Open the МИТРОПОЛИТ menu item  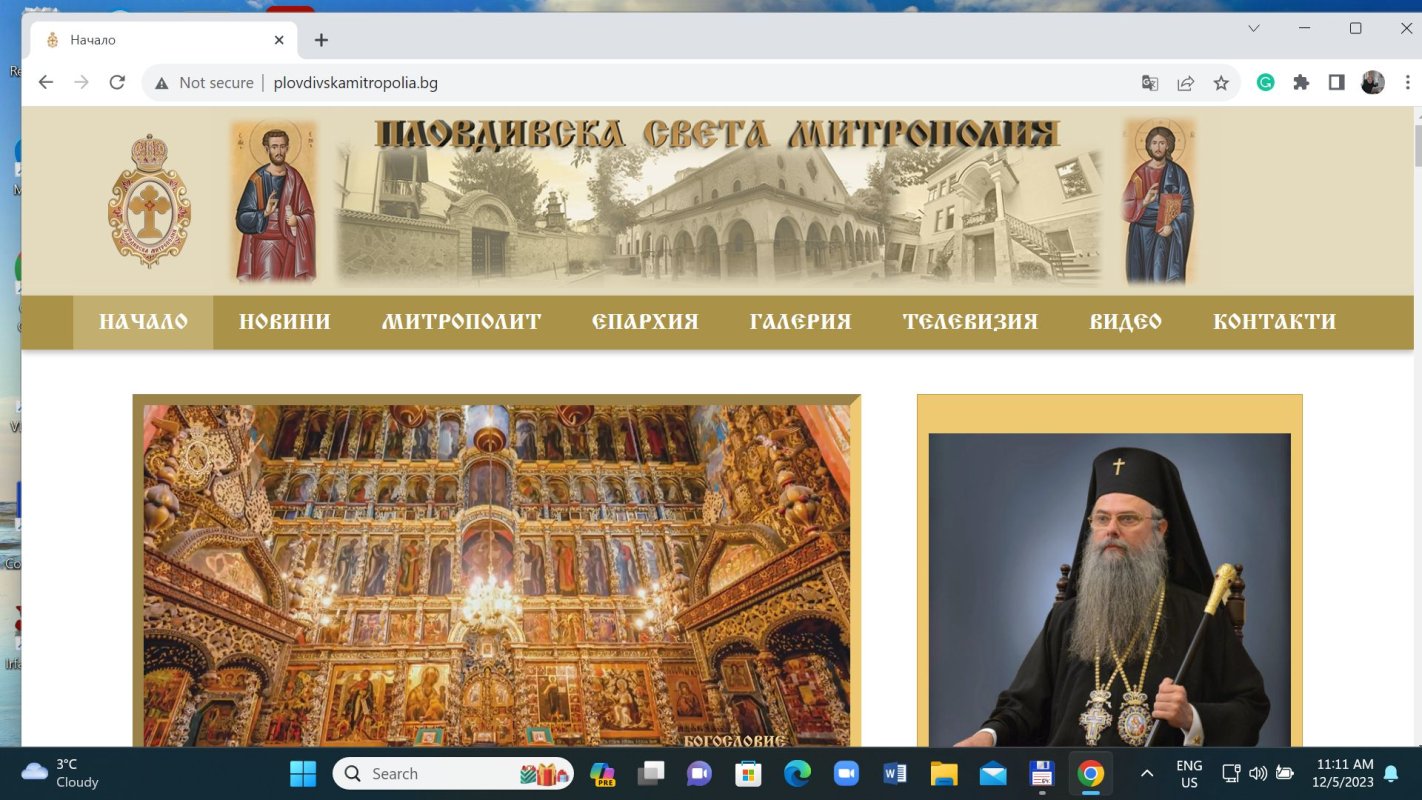coord(461,321)
